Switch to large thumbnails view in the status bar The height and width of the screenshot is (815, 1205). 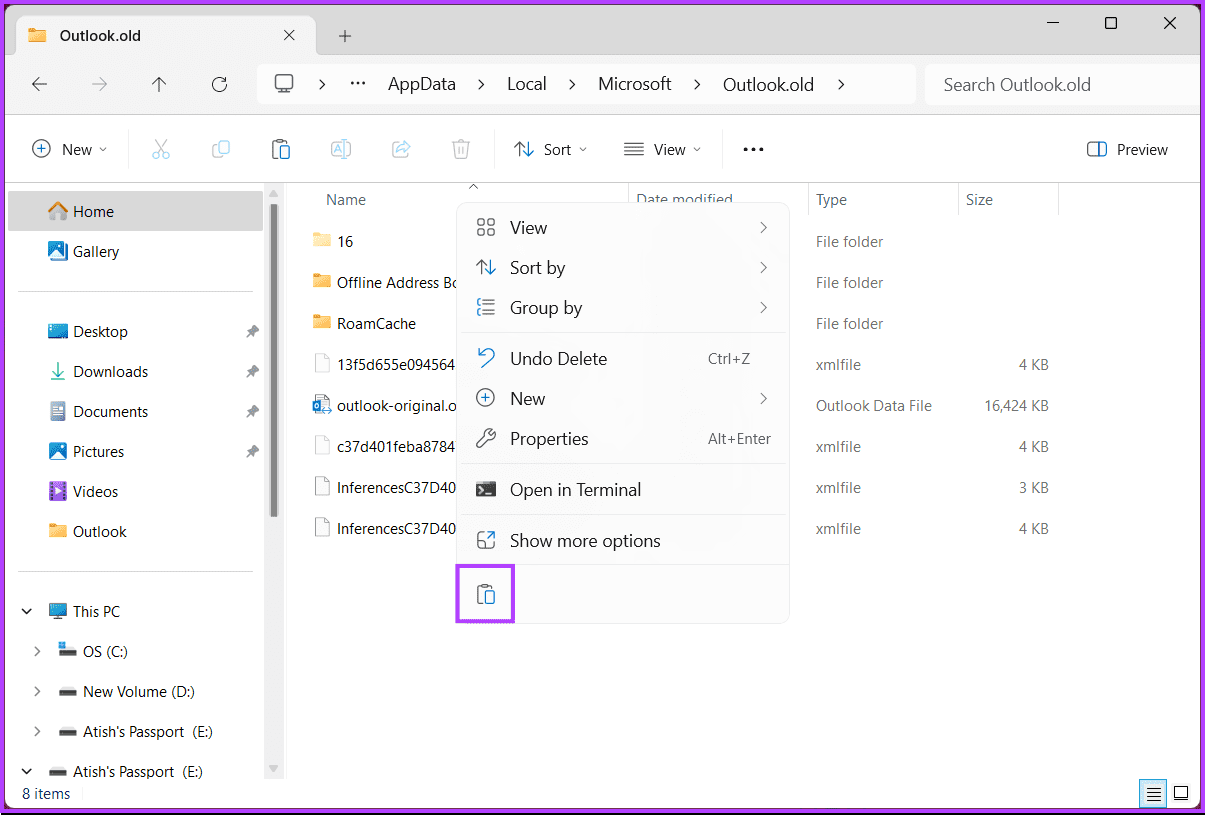[x=1181, y=793]
